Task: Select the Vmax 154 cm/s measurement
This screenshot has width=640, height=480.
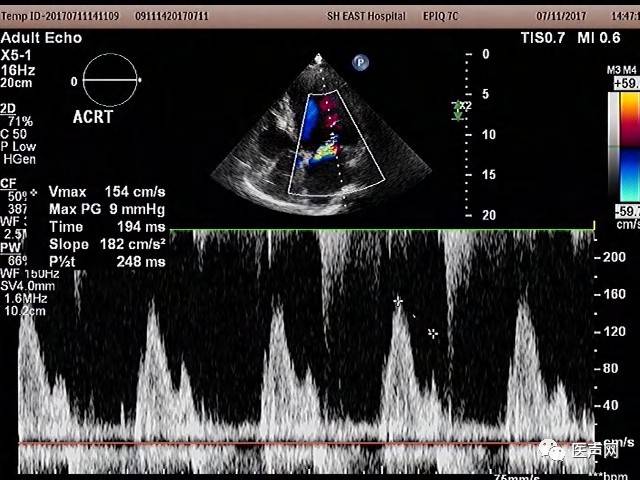Action: [107, 191]
